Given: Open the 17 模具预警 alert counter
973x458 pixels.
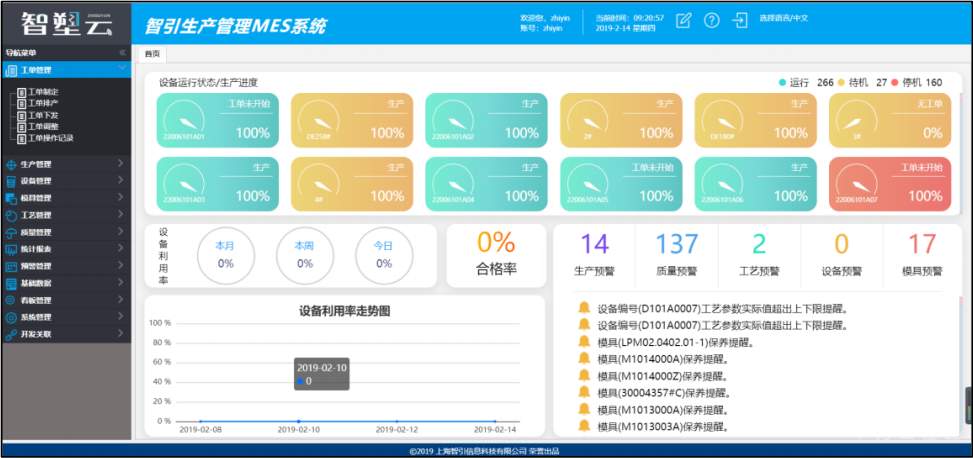Looking at the screenshot, I should tap(922, 254).
